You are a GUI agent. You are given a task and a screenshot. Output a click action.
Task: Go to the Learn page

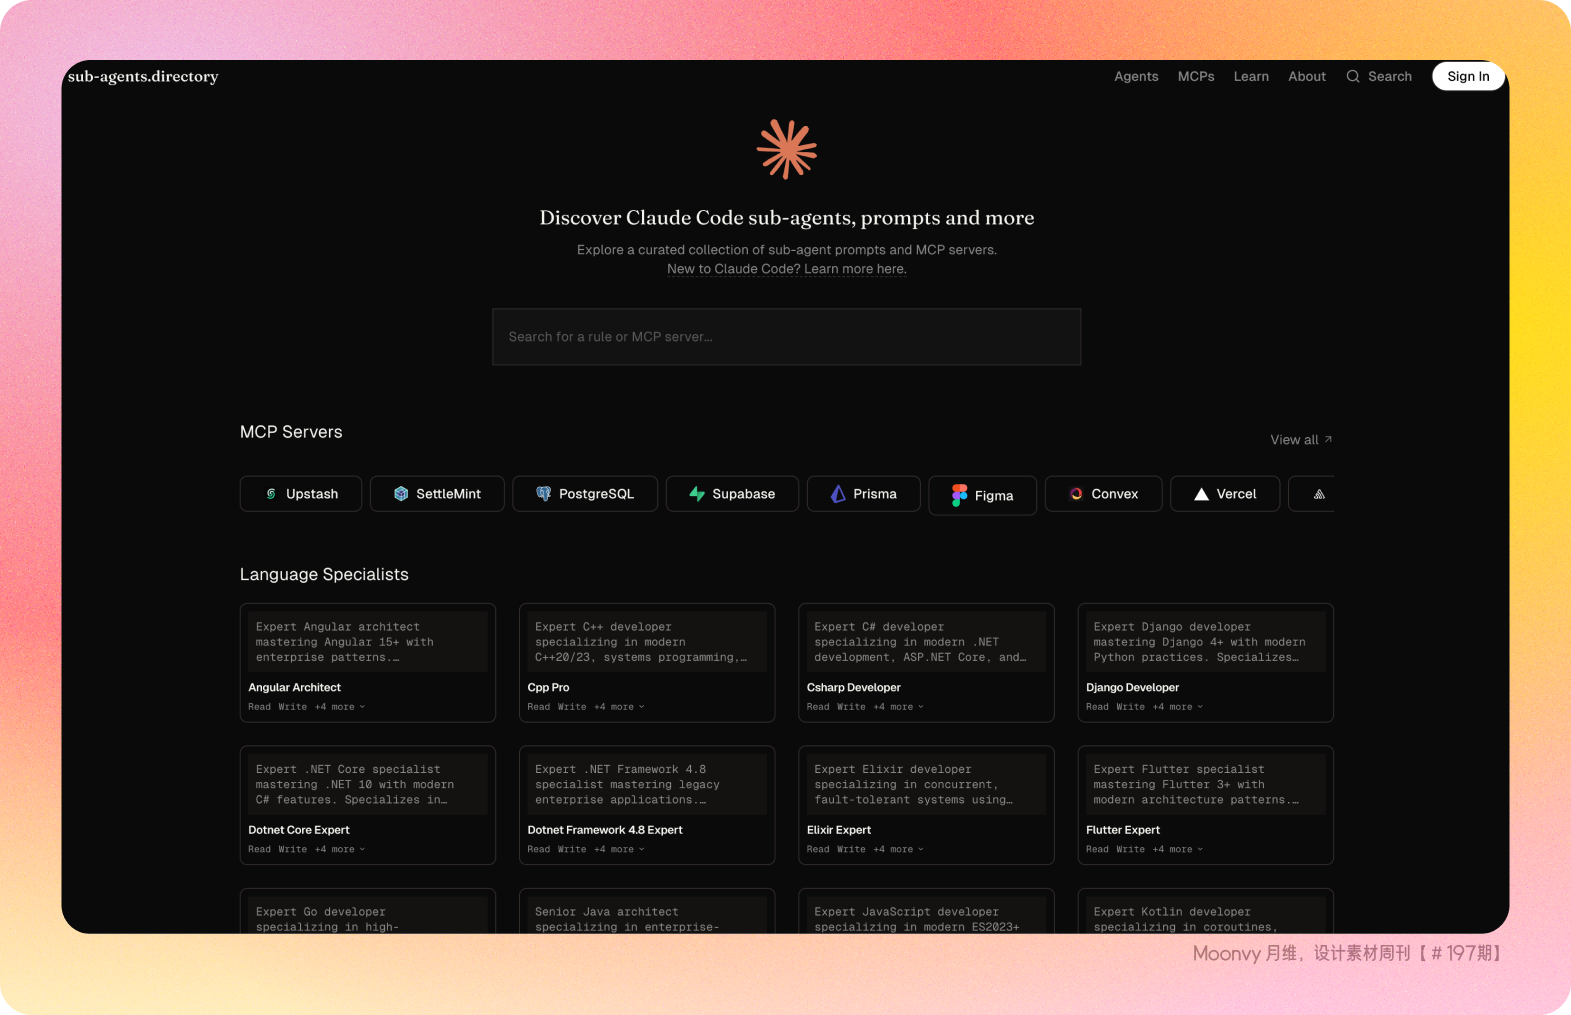1251,77
